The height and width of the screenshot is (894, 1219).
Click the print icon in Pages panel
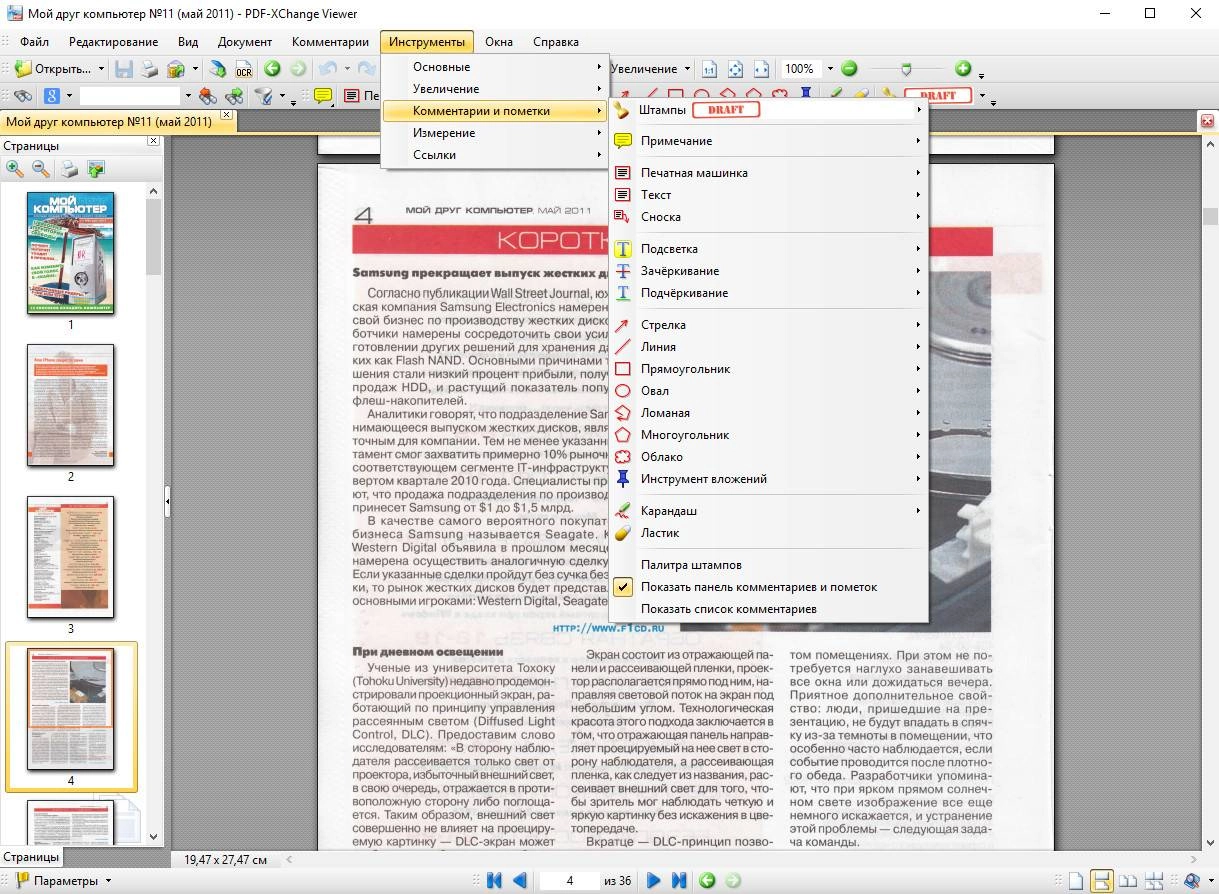tap(69, 169)
